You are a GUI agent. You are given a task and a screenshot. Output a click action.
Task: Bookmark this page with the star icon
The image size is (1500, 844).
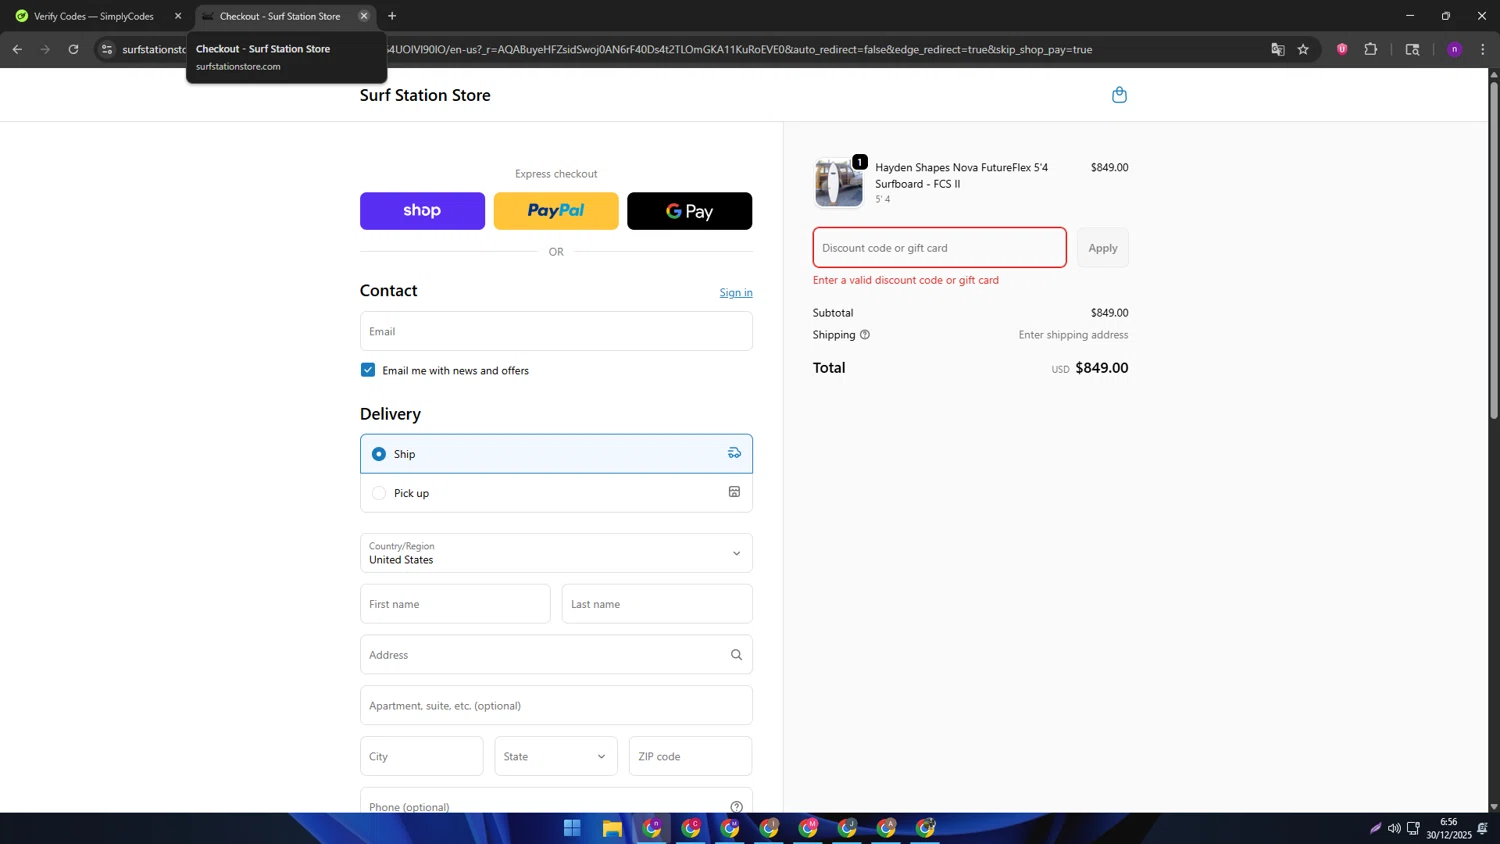tap(1303, 49)
